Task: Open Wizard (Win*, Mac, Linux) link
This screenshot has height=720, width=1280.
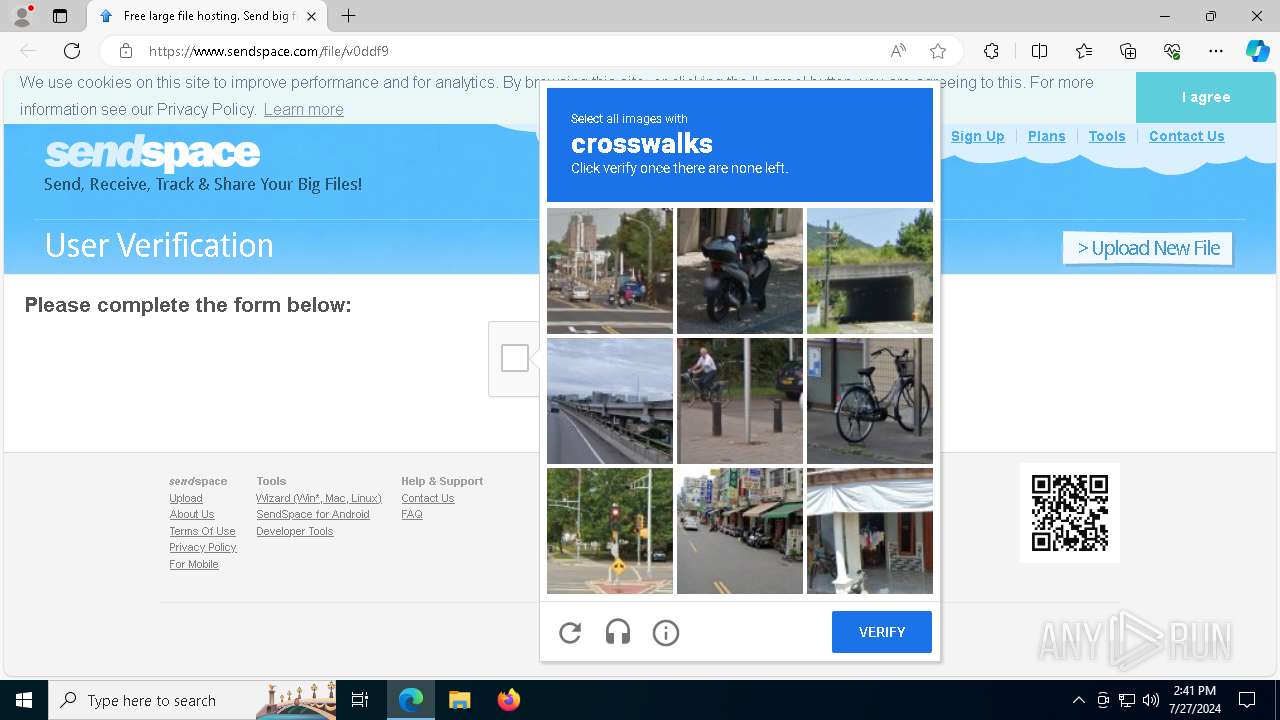Action: pyautogui.click(x=319, y=498)
